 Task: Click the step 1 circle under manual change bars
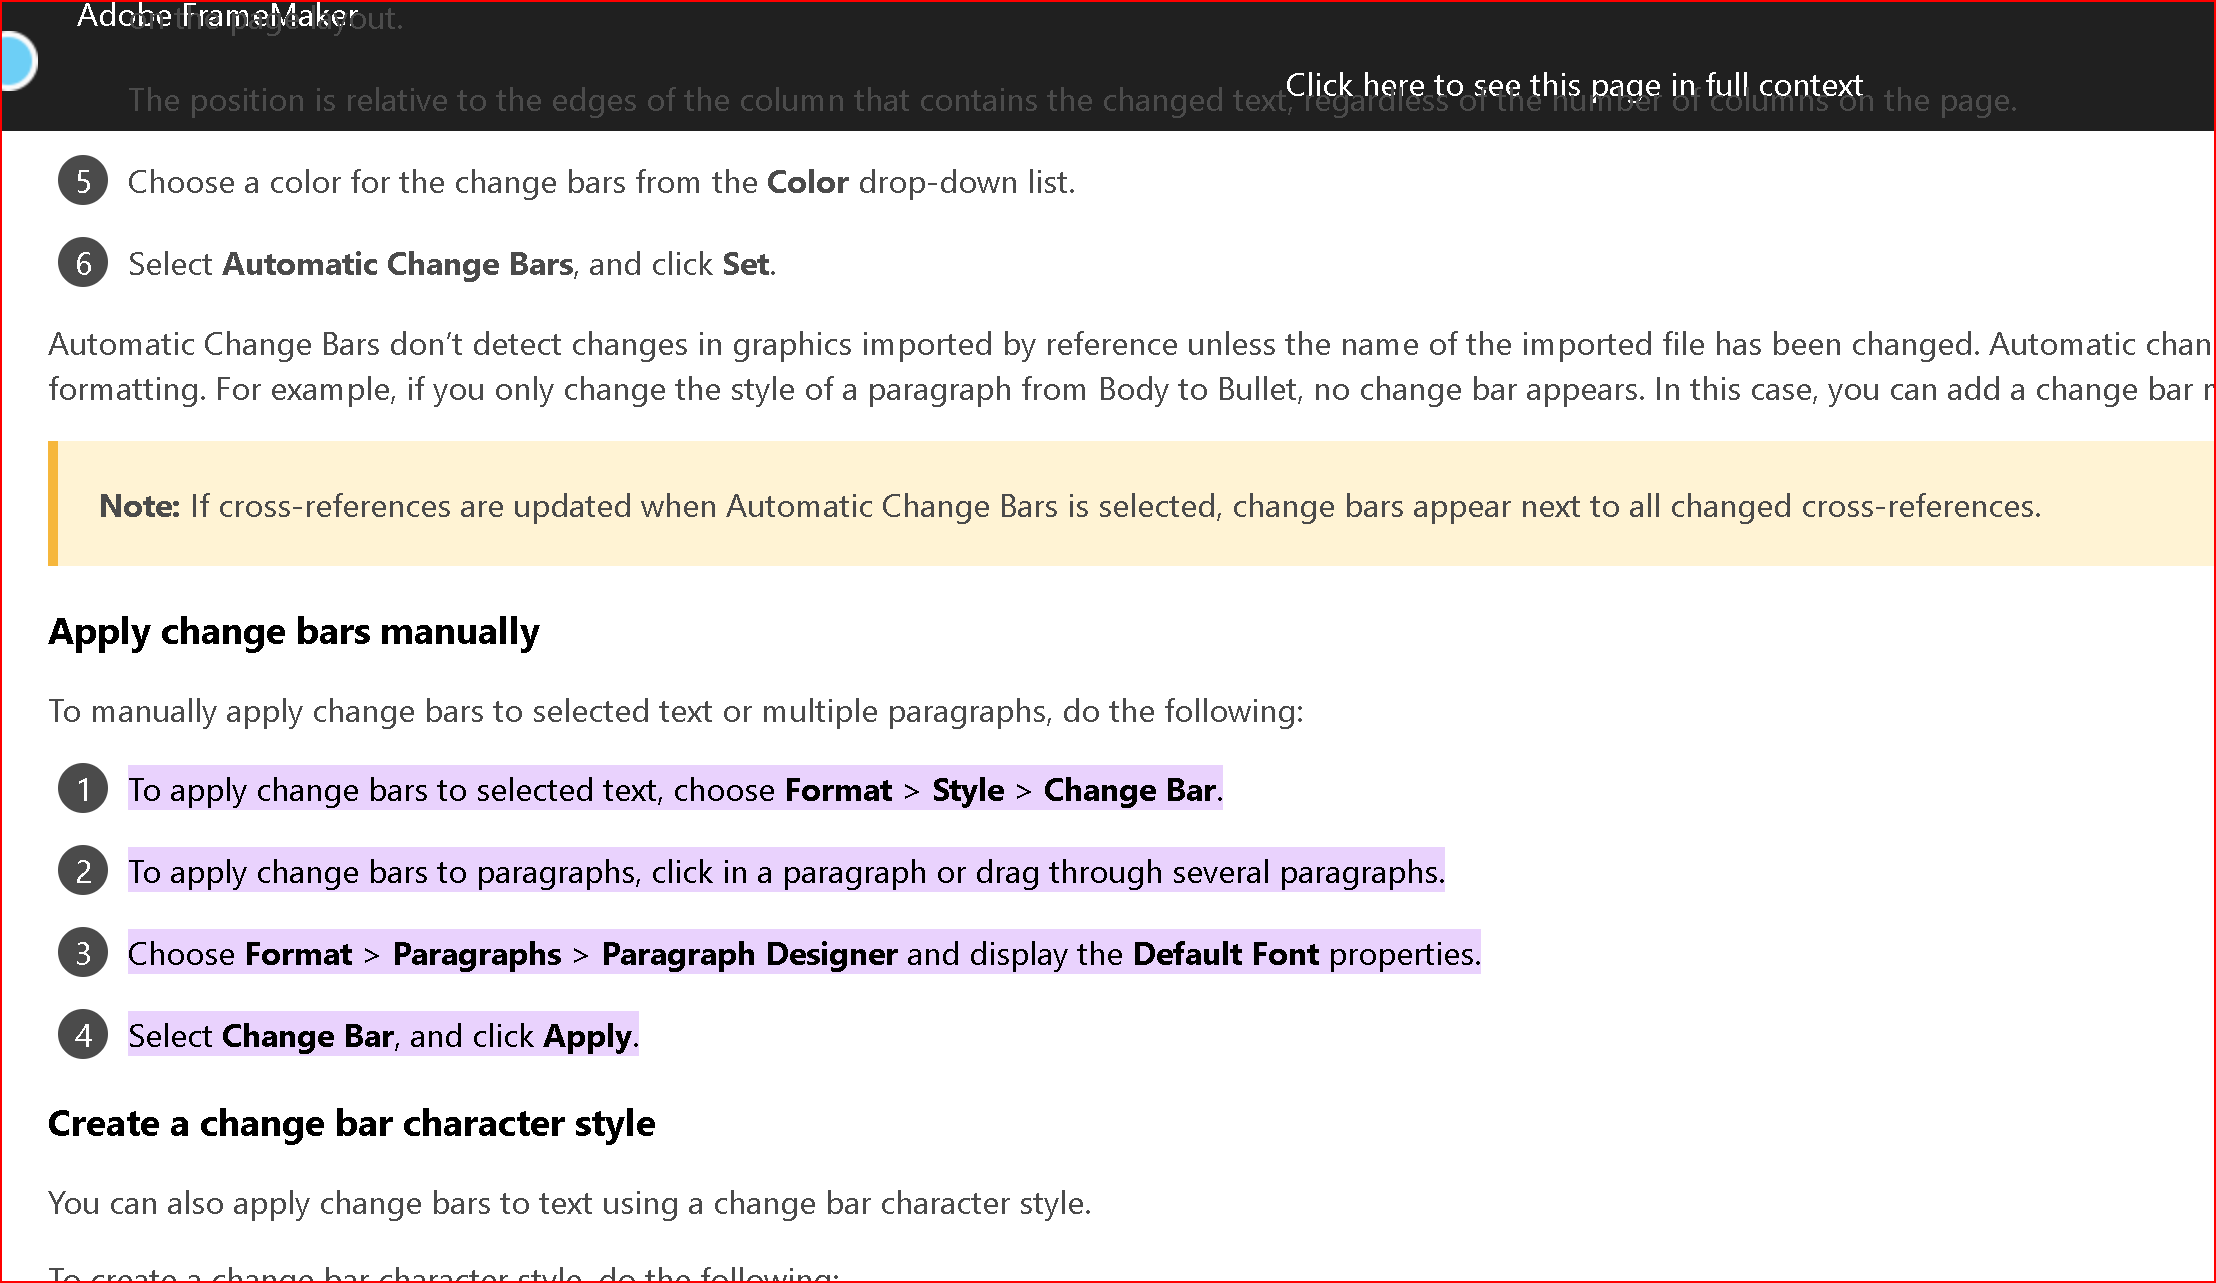(x=82, y=789)
